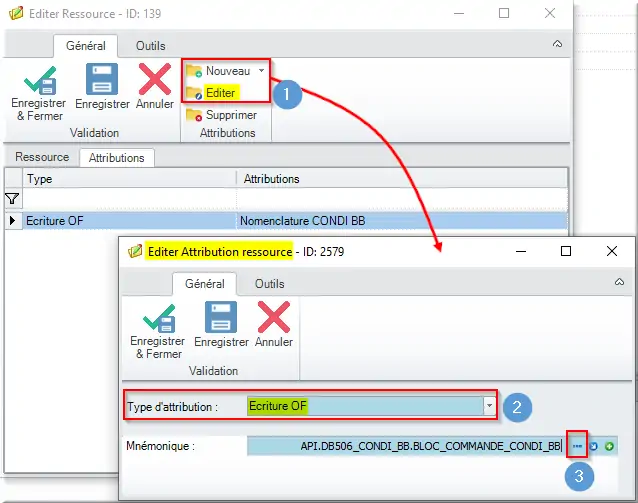Viewport: 638px width, 503px height.
Task: Switch to Outils tab in Editer Ressource window
Action: click(x=151, y=46)
